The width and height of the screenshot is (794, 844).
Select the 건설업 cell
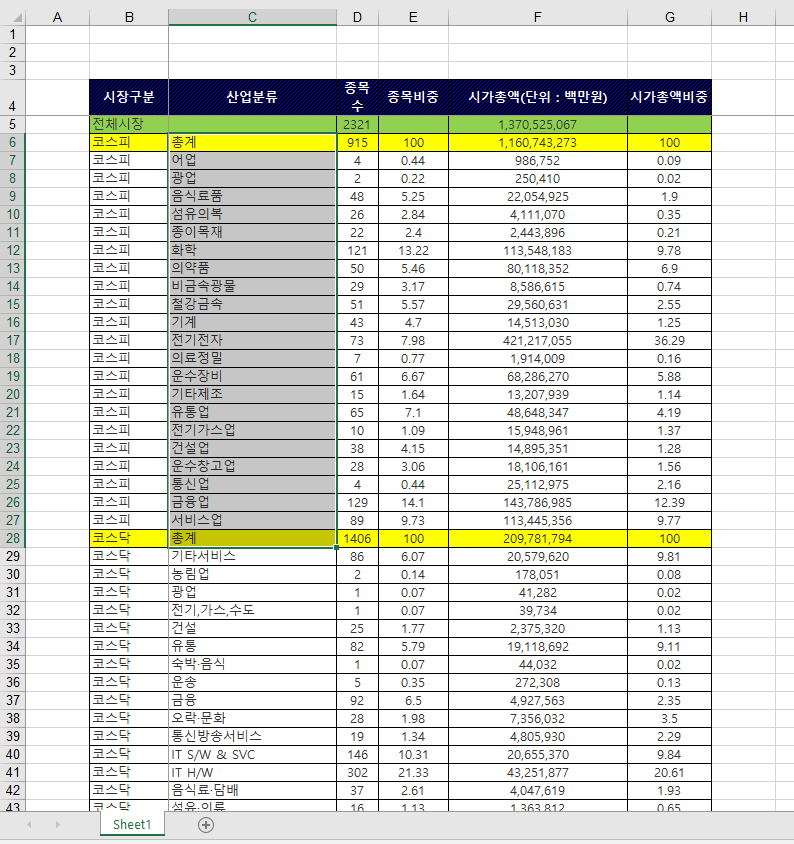click(x=252, y=448)
